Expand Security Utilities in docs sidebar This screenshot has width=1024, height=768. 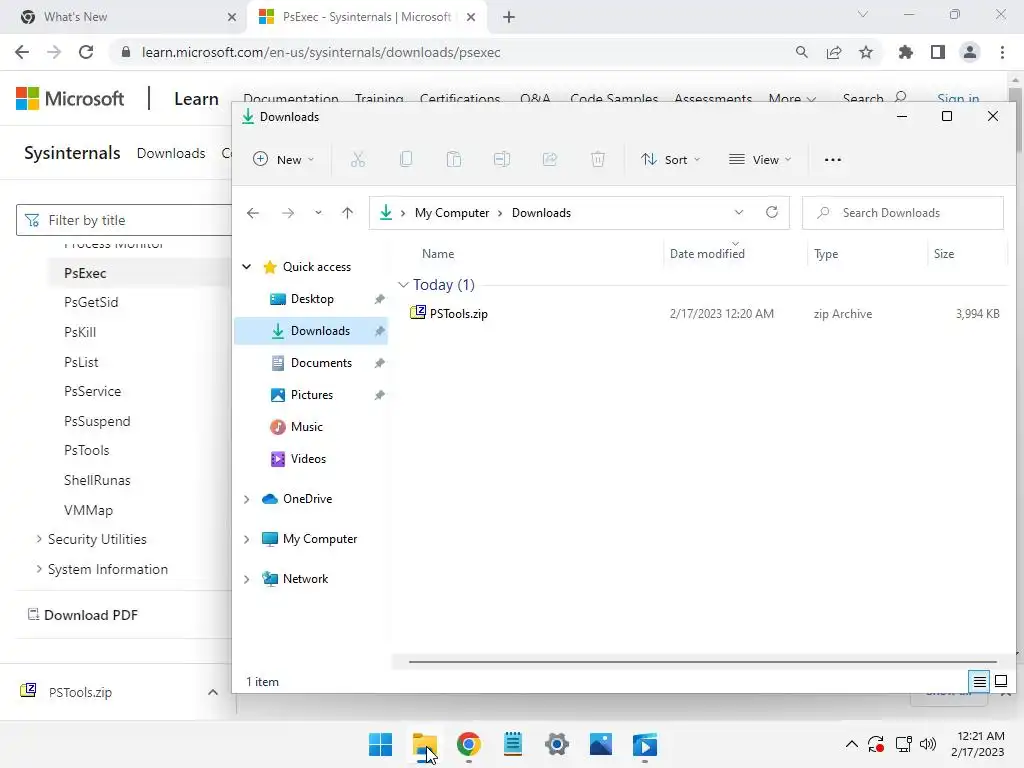[x=39, y=539]
